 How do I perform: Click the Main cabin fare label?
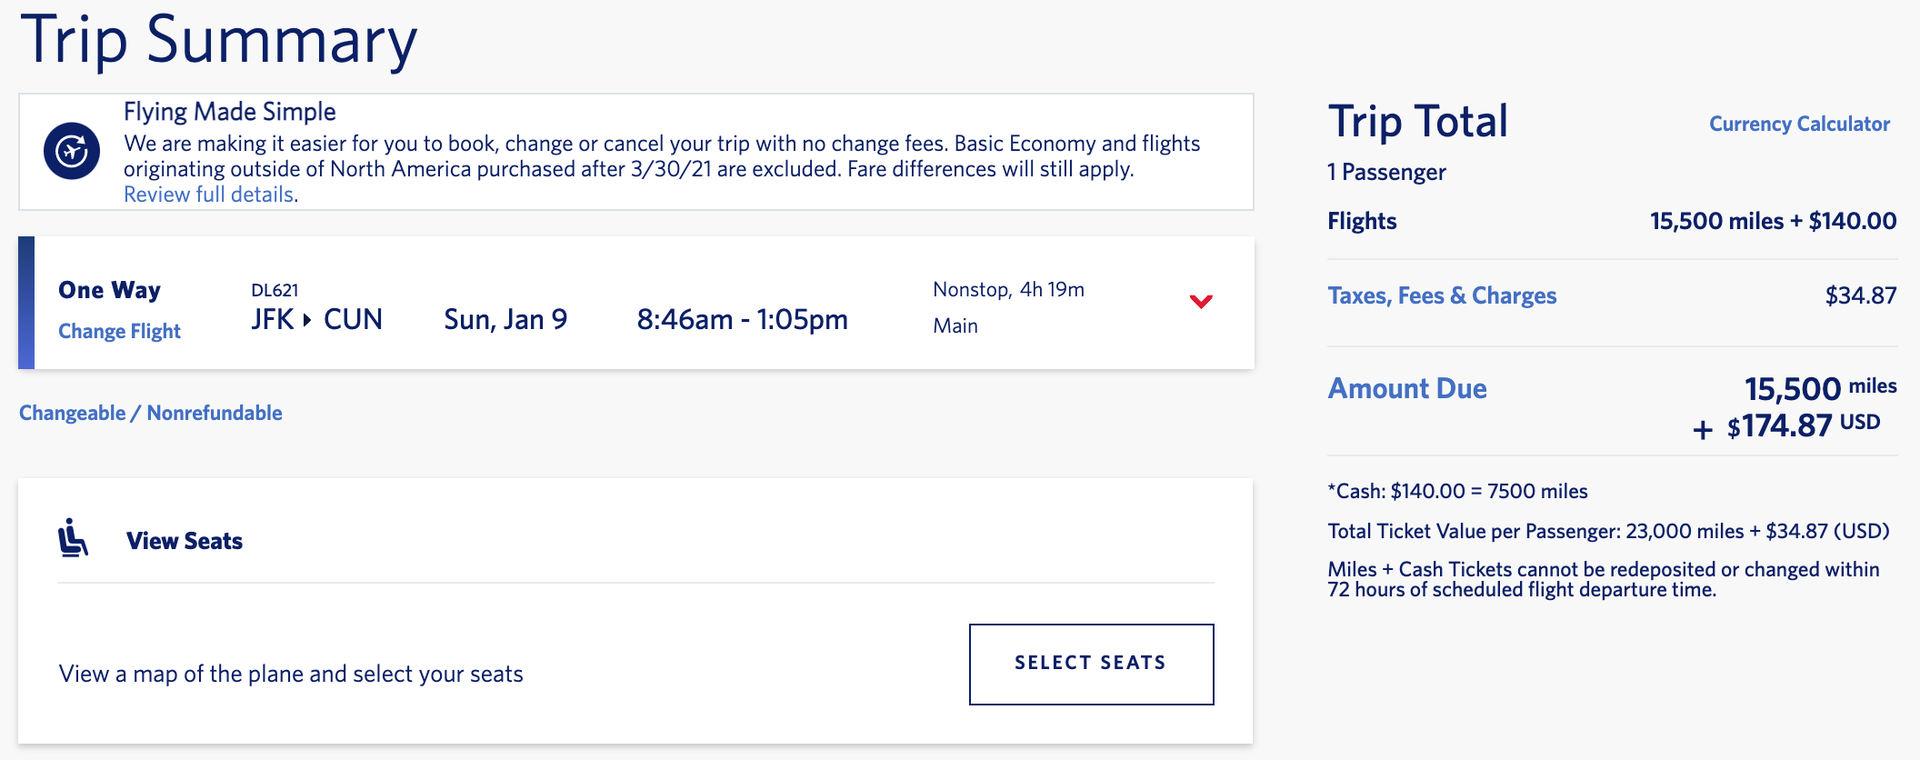pos(955,325)
